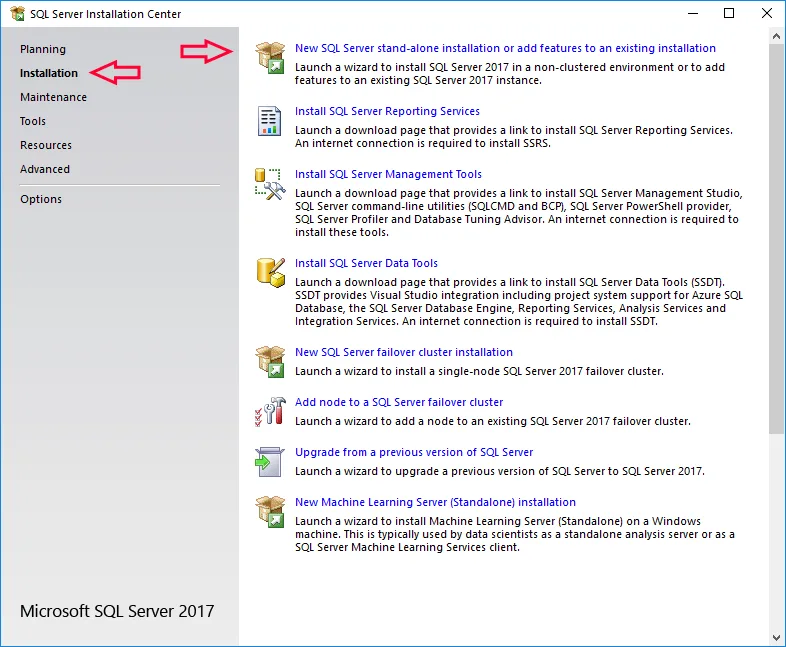Open the Advanced section
This screenshot has width=786, height=647.
click(x=45, y=169)
